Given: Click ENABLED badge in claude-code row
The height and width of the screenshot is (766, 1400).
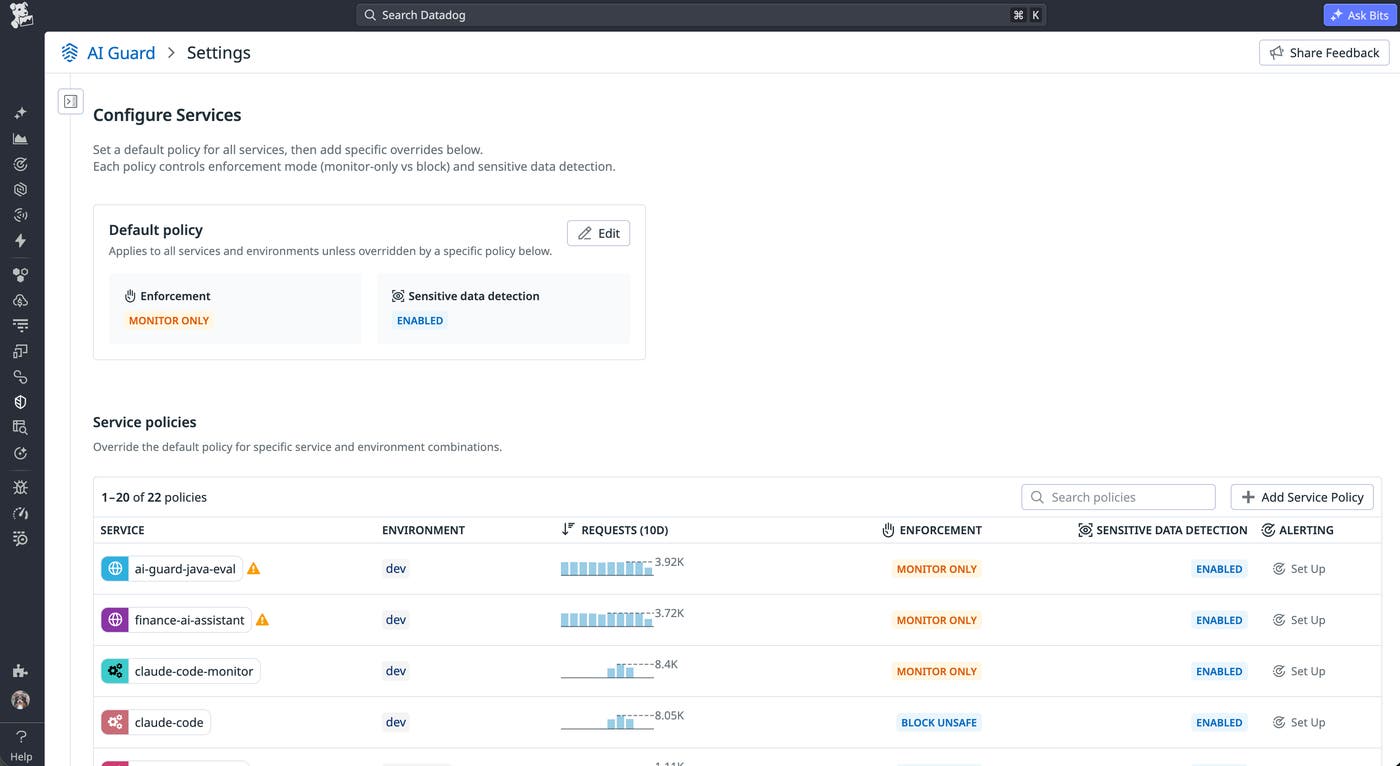Looking at the screenshot, I should [1220, 722].
